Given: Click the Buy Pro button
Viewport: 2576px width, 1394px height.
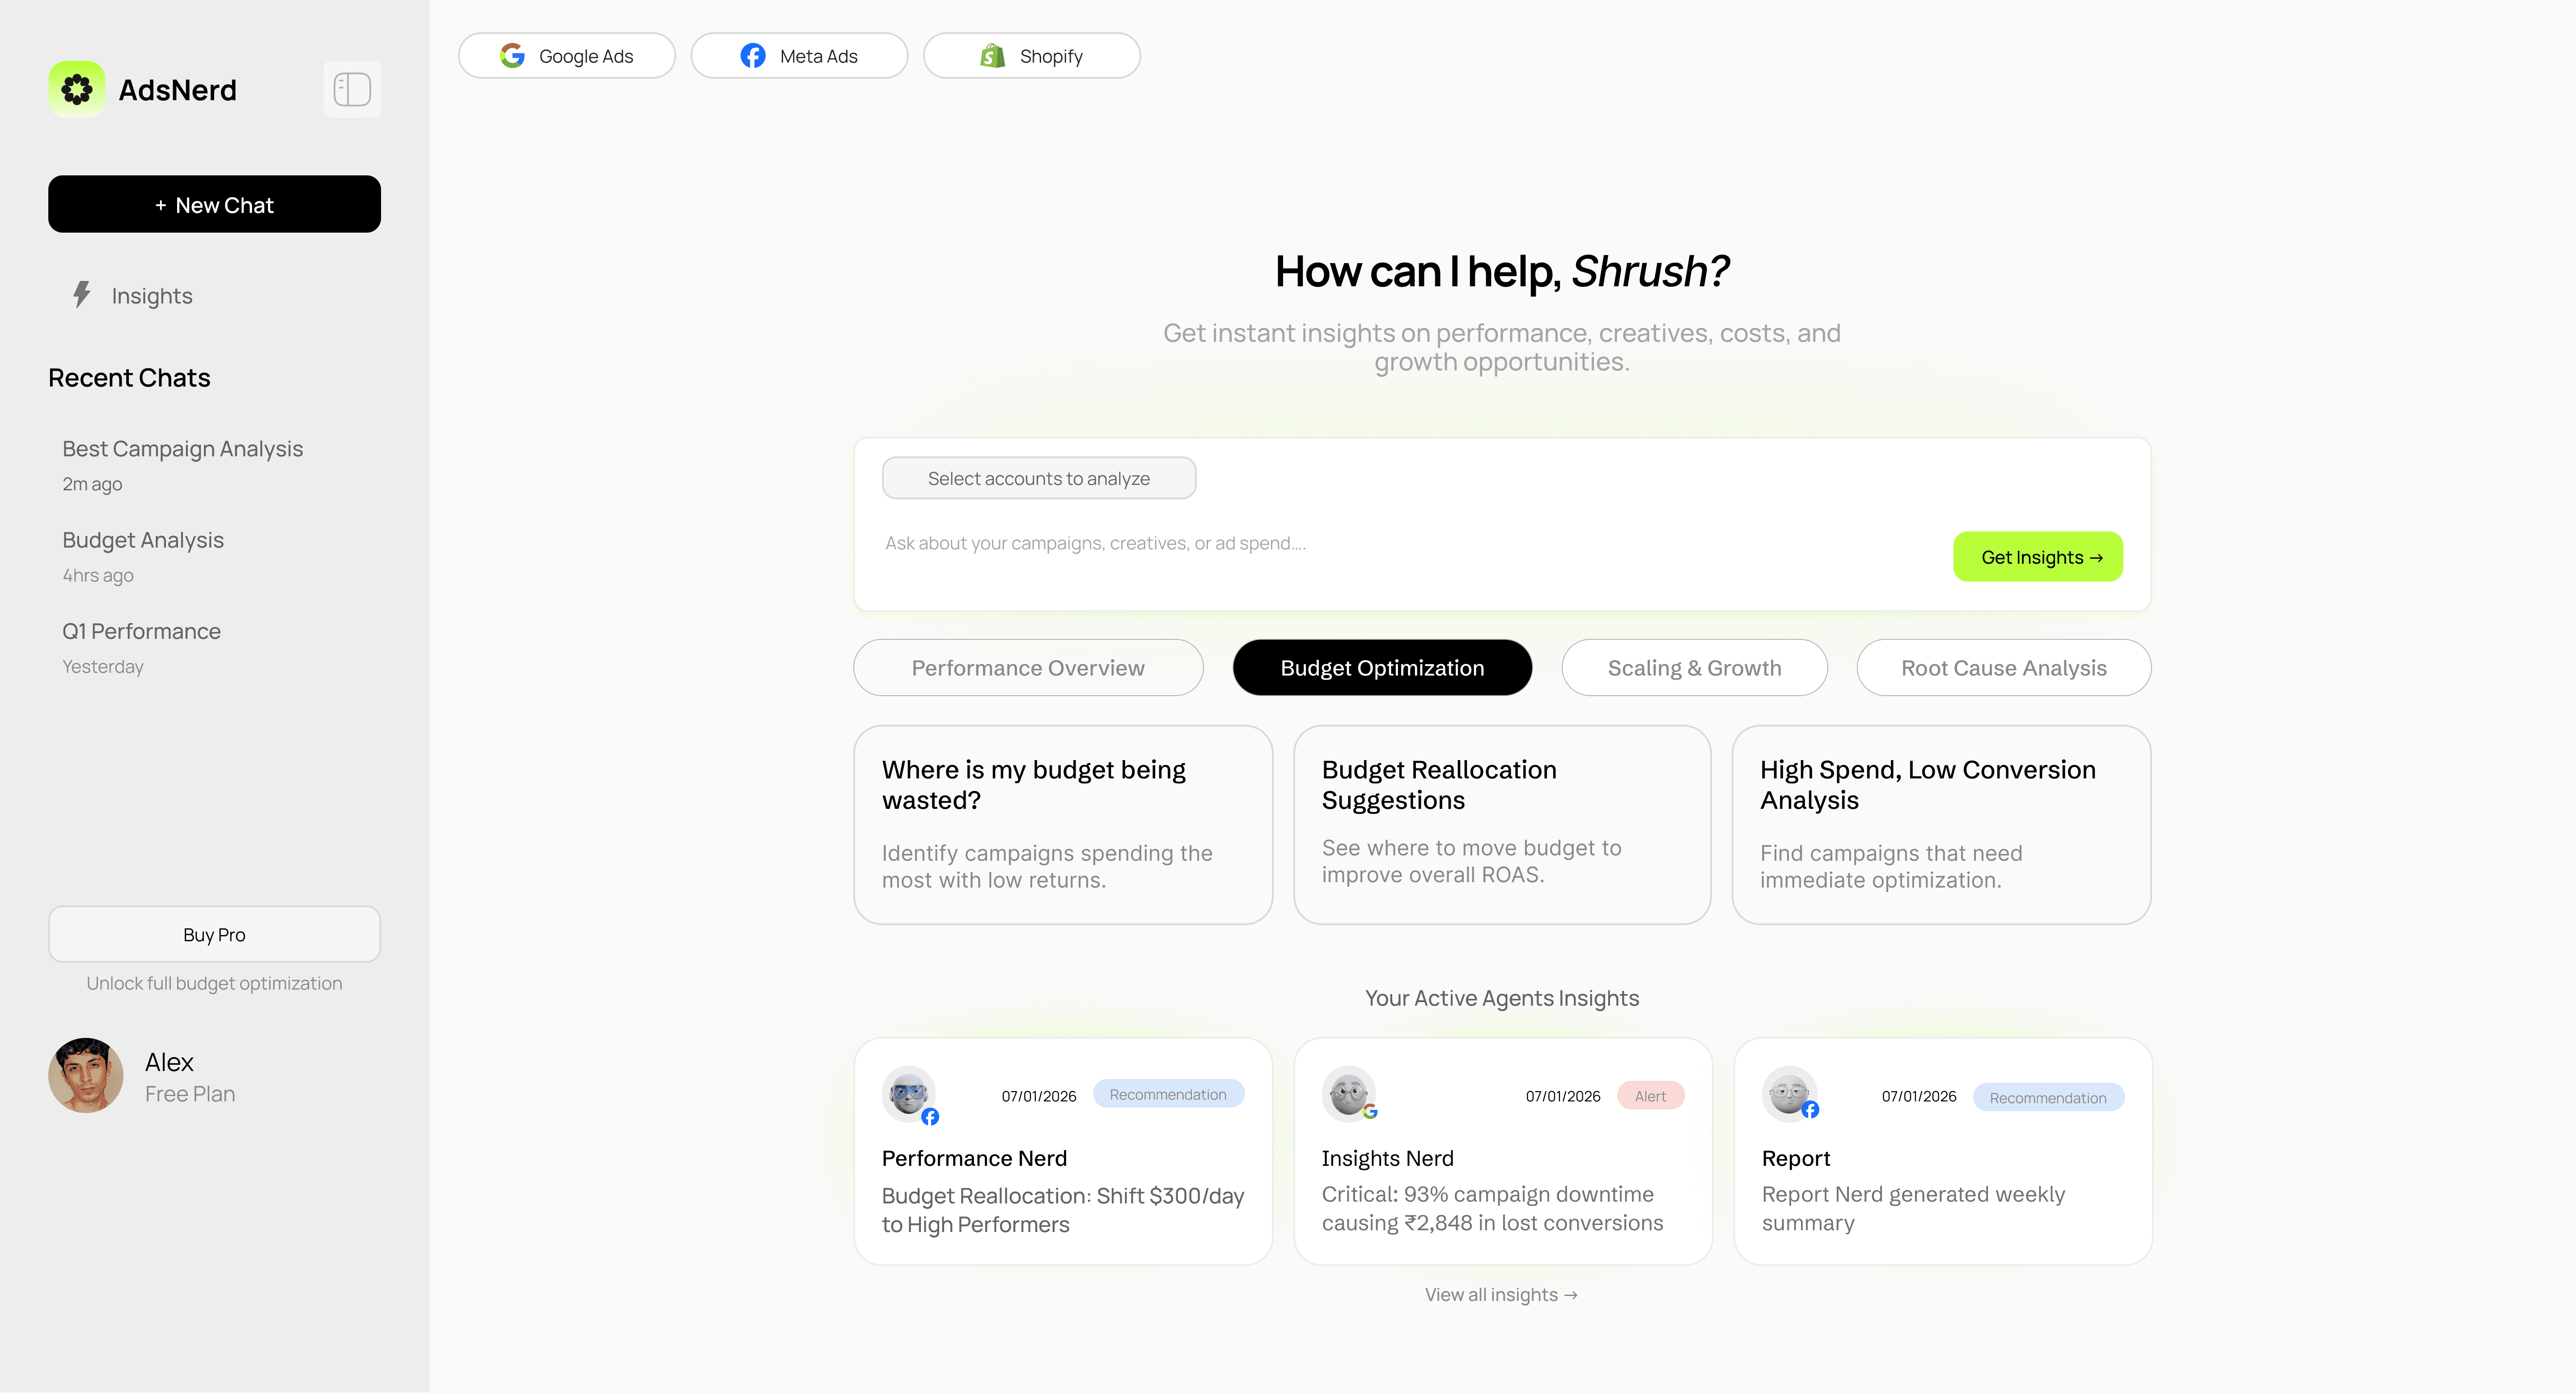Looking at the screenshot, I should (x=214, y=934).
